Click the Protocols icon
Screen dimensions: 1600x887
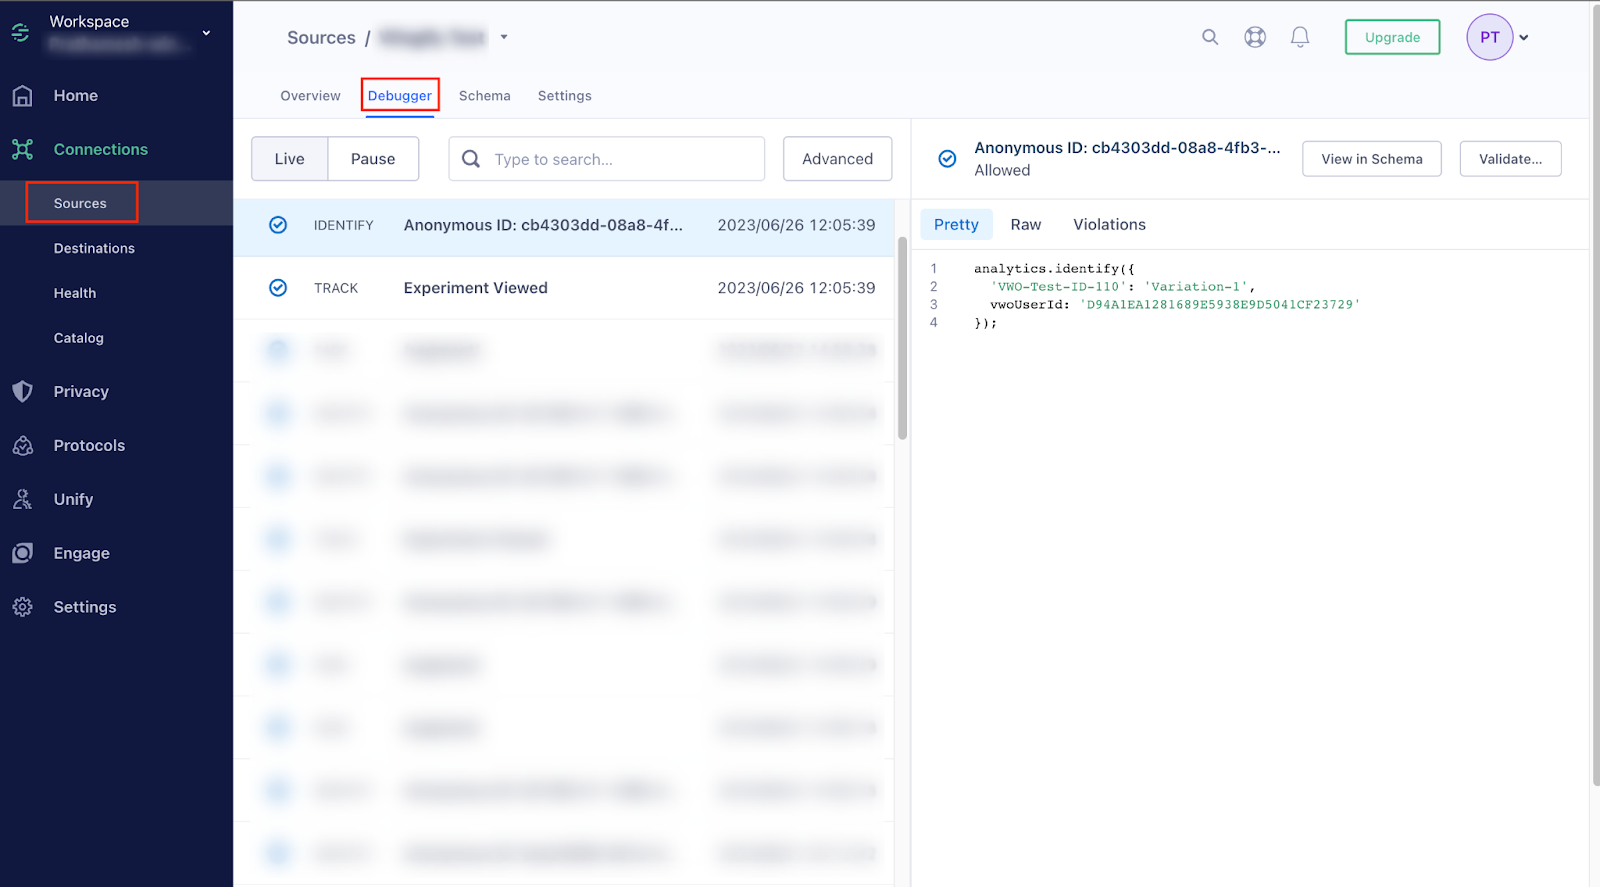point(23,446)
